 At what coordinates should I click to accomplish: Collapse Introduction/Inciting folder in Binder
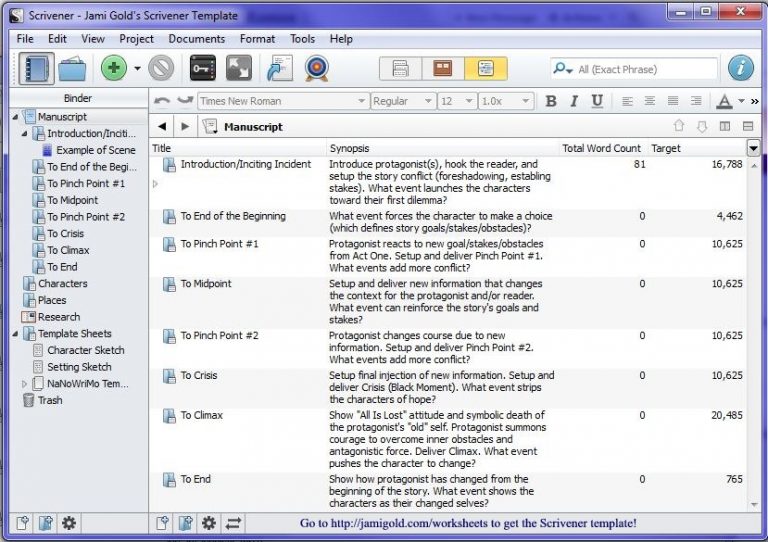tap(24, 133)
